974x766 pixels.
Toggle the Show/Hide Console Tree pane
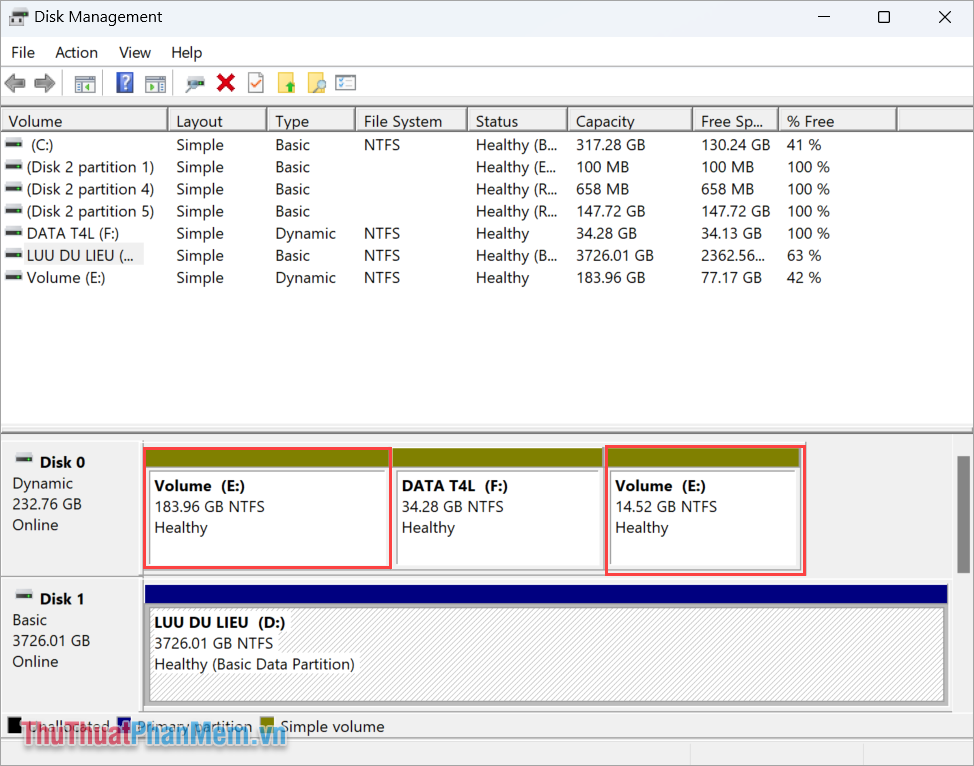[x=85, y=83]
